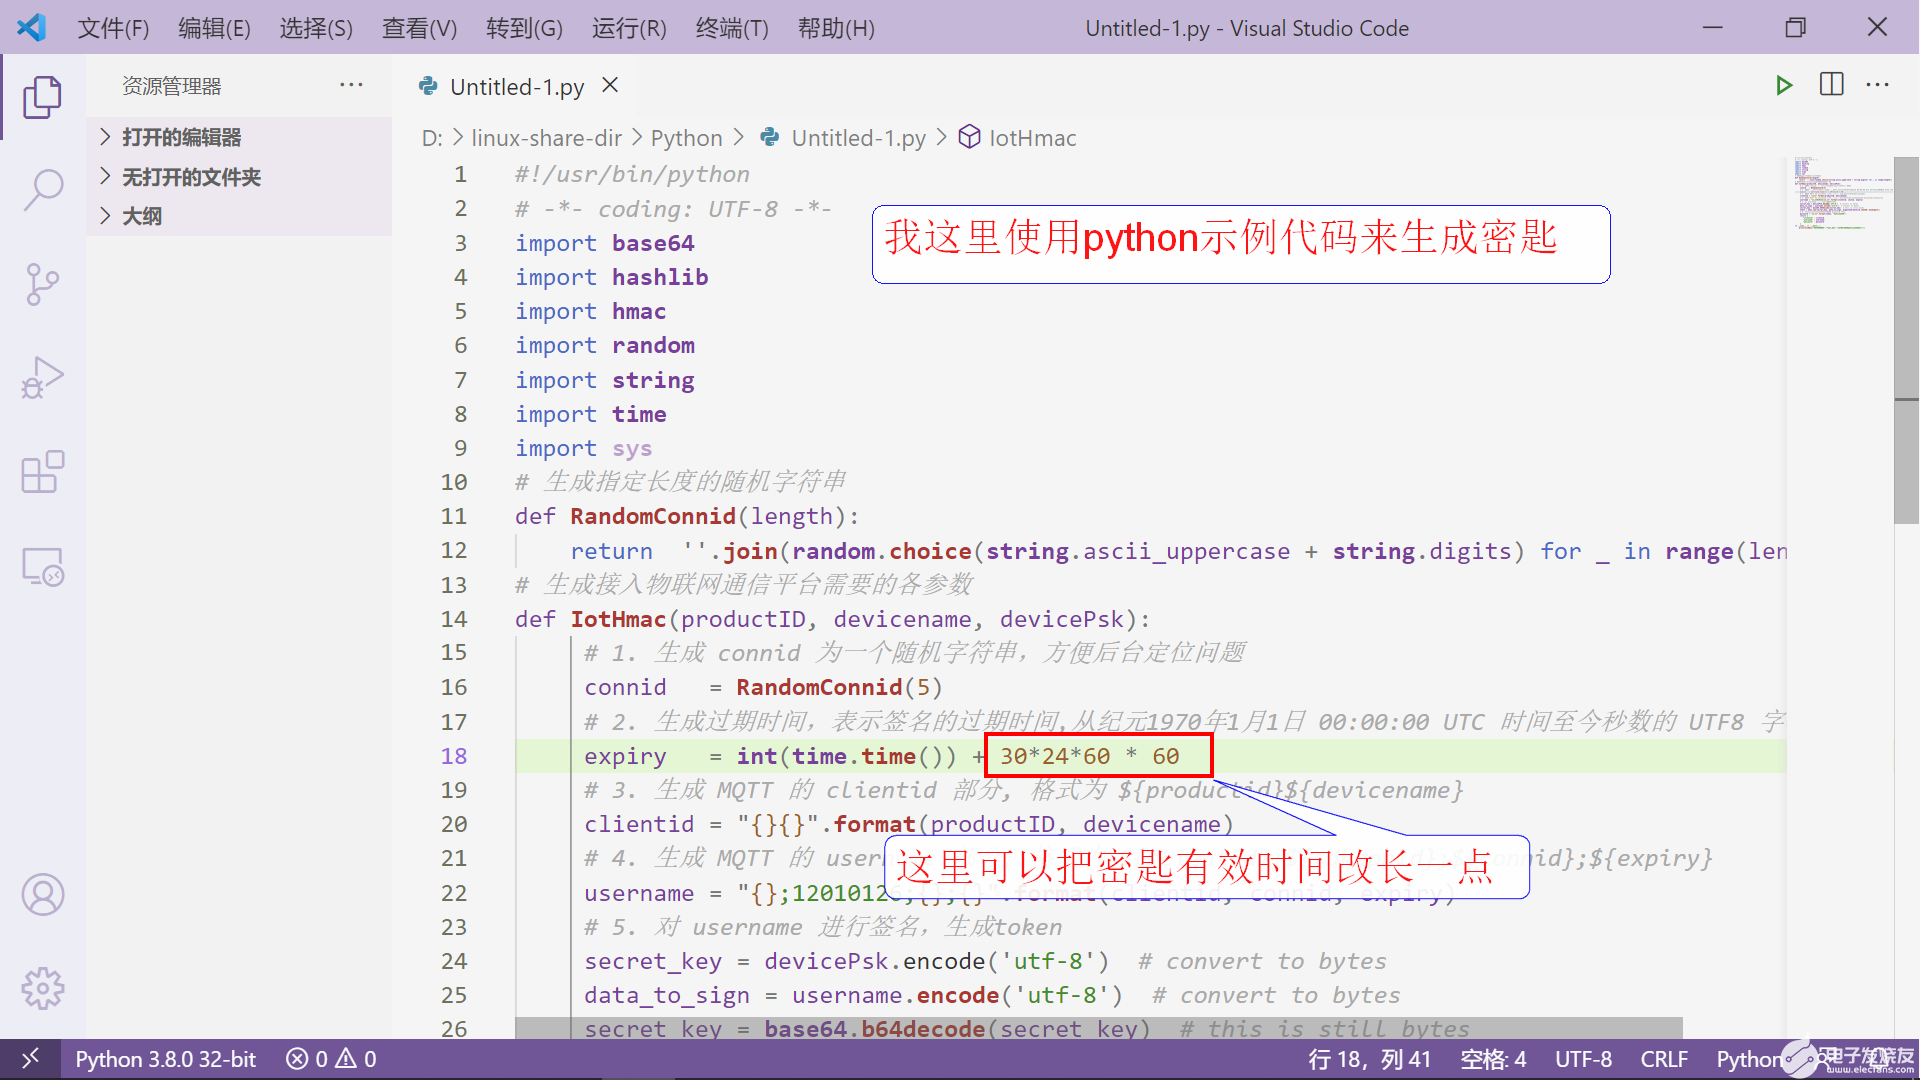Image resolution: width=1920 pixels, height=1080 pixels.
Task: Click 行 18, 列 41 cursor position
Action: 1369,1059
